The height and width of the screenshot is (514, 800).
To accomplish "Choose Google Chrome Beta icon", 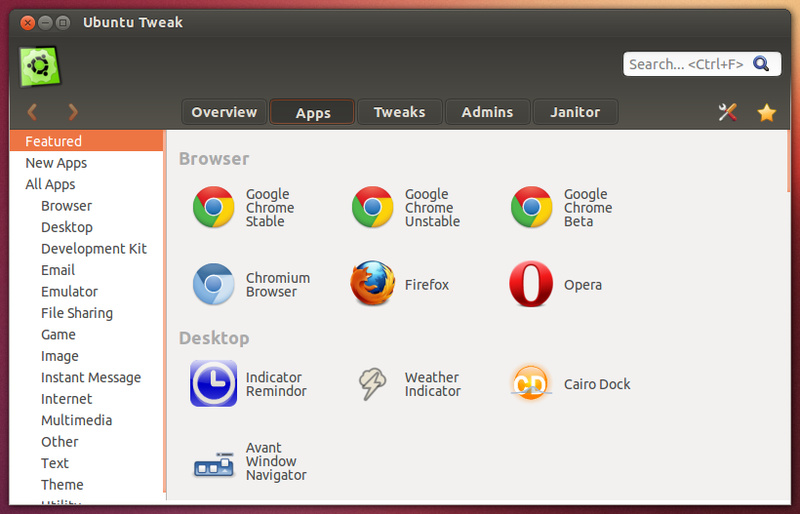I will coord(532,207).
